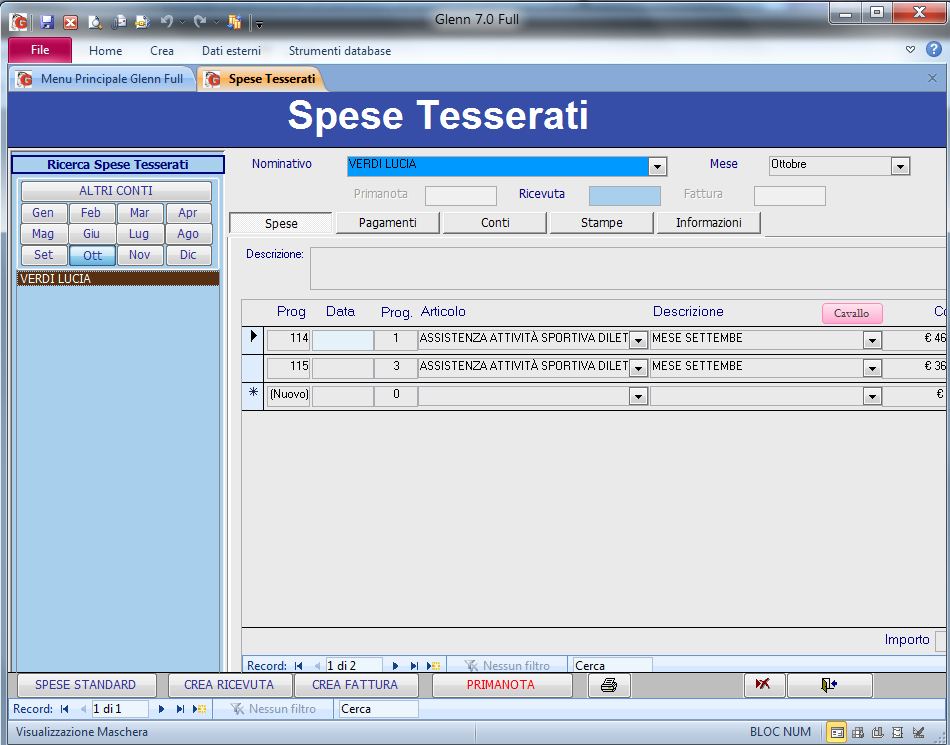Select the Gen month button
The image size is (950, 745).
[43, 213]
